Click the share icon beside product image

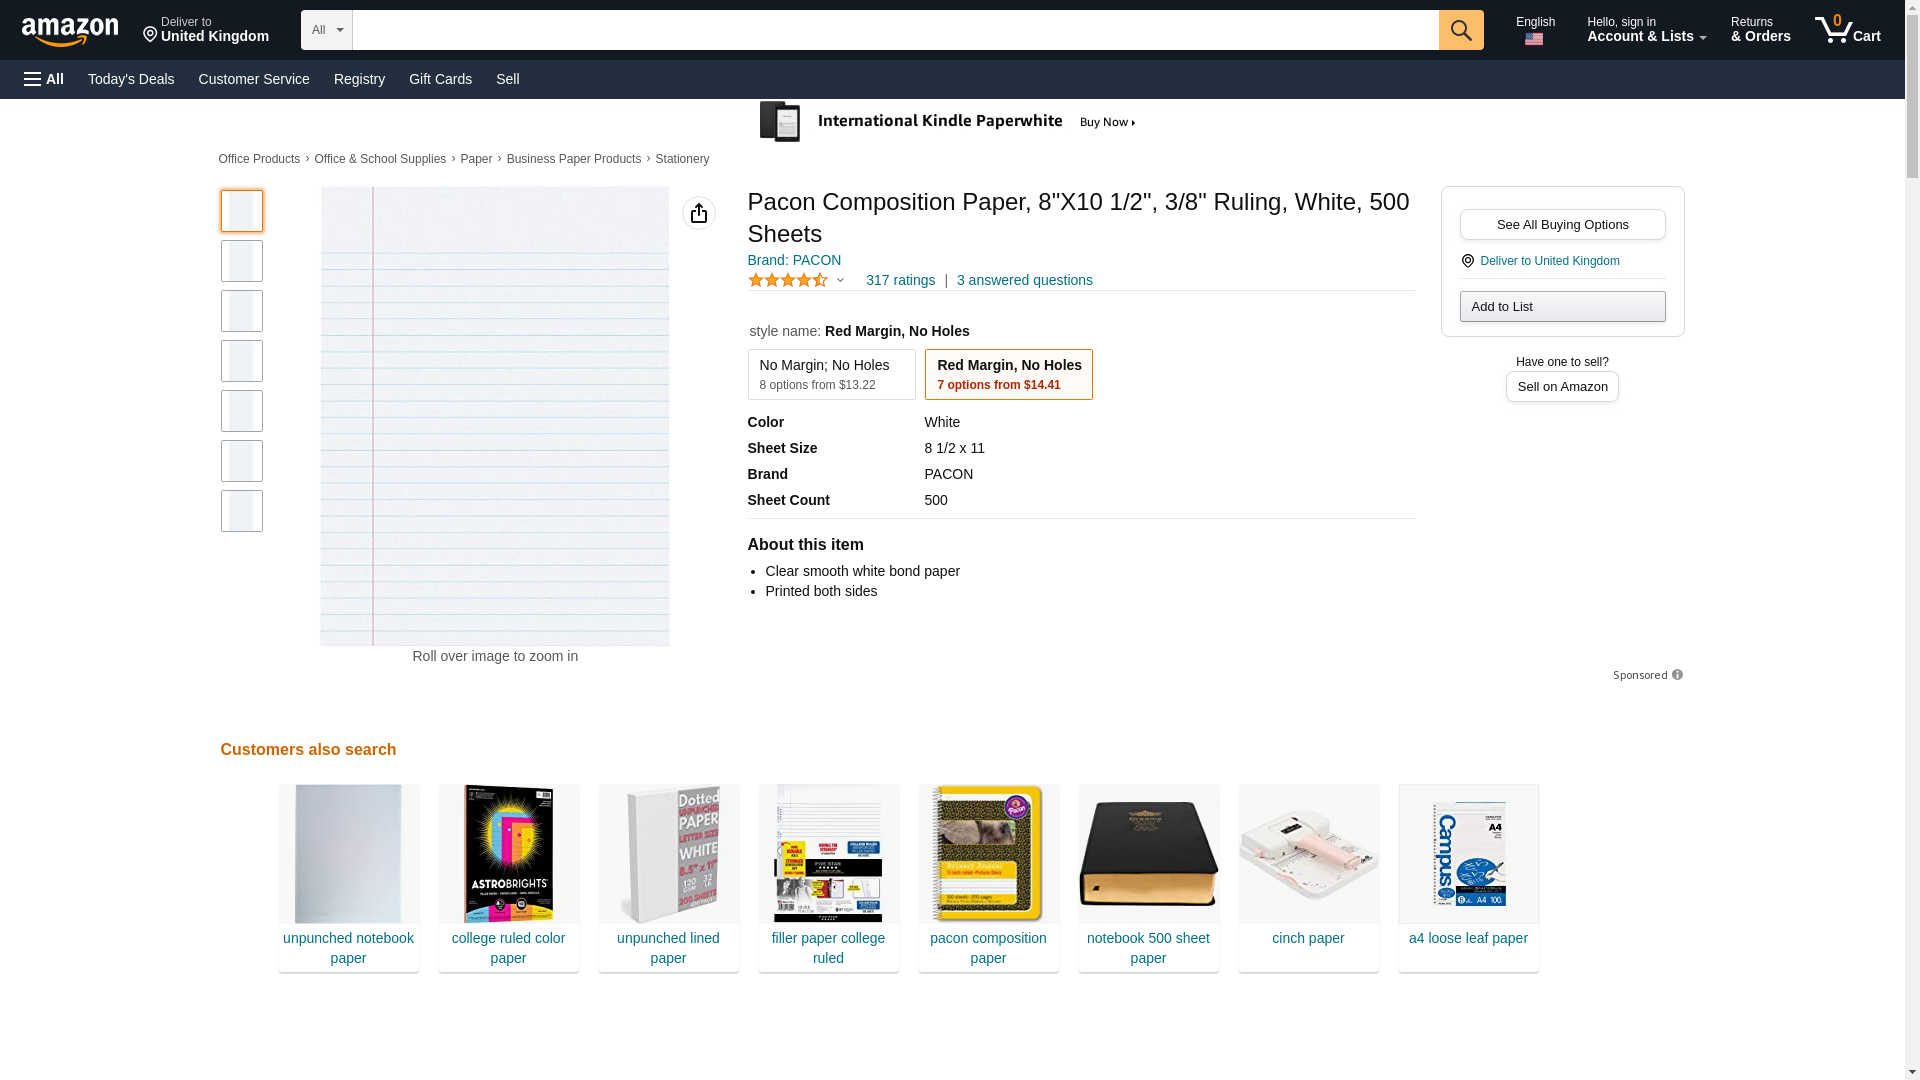click(698, 213)
